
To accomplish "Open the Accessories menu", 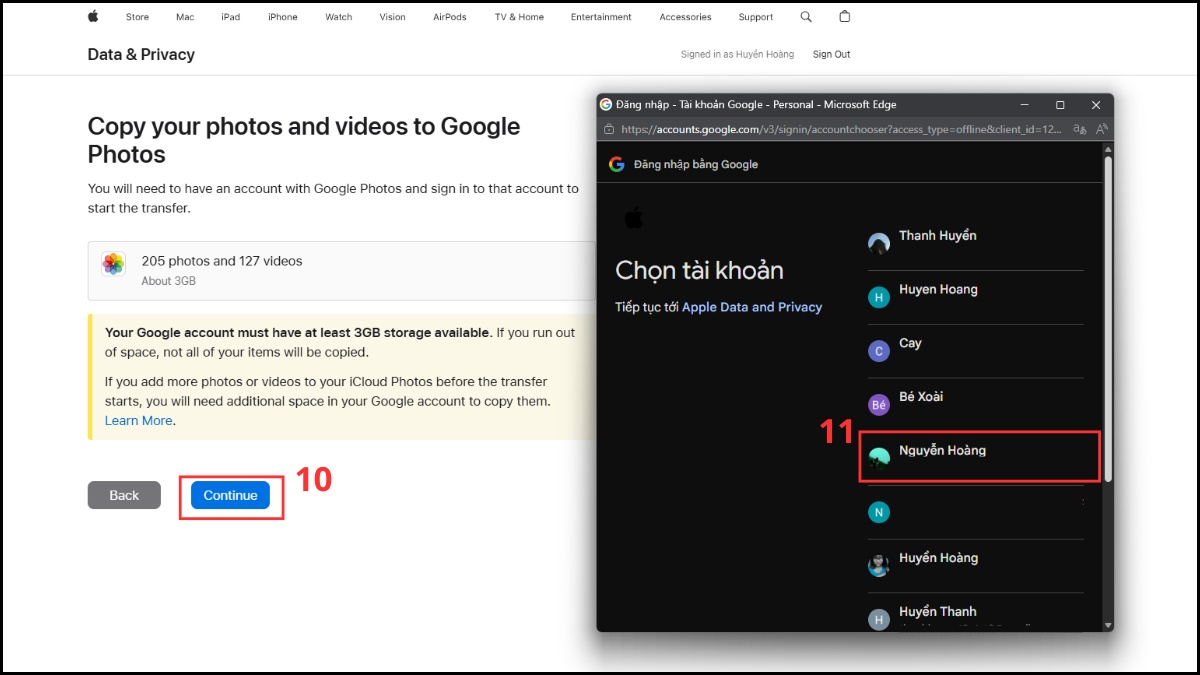I will [x=685, y=17].
